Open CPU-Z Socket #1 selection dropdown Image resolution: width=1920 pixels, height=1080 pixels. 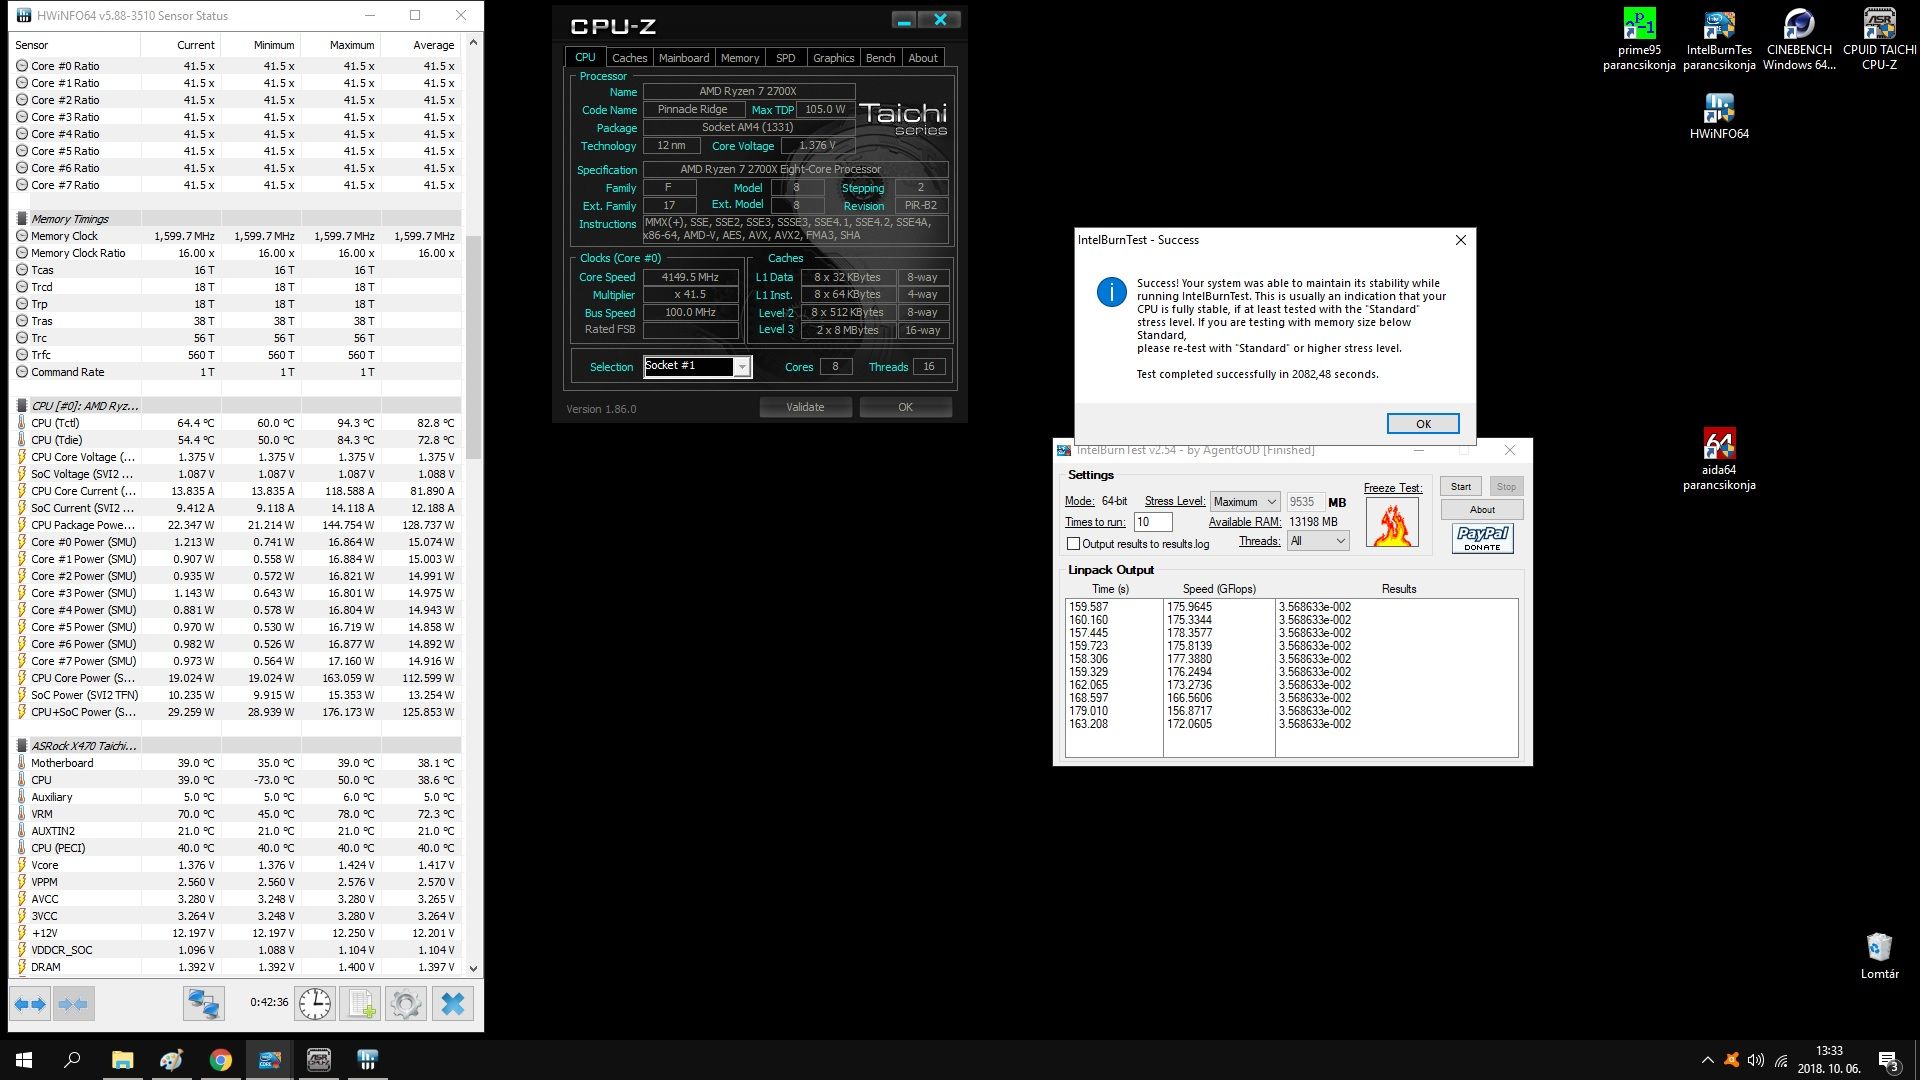pyautogui.click(x=697, y=366)
